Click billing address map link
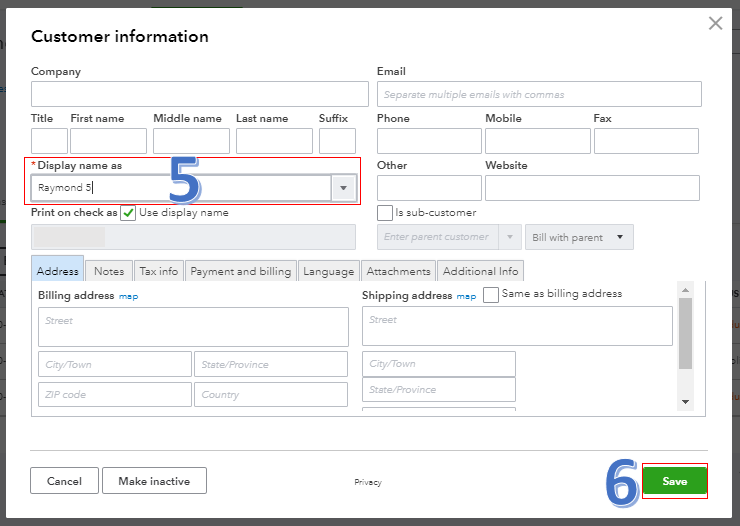 pyautogui.click(x=128, y=297)
